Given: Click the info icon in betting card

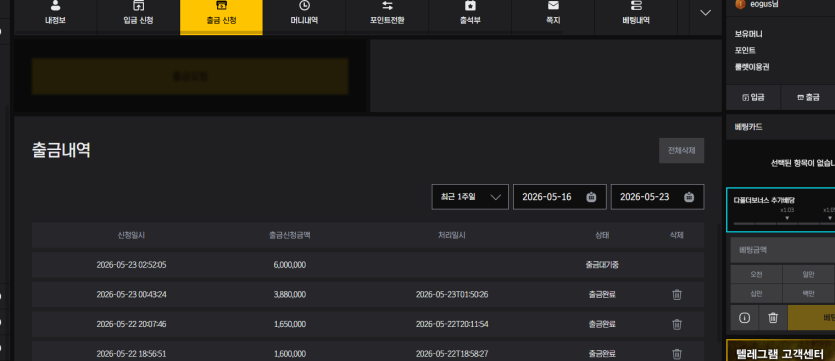Looking at the screenshot, I should [x=744, y=318].
